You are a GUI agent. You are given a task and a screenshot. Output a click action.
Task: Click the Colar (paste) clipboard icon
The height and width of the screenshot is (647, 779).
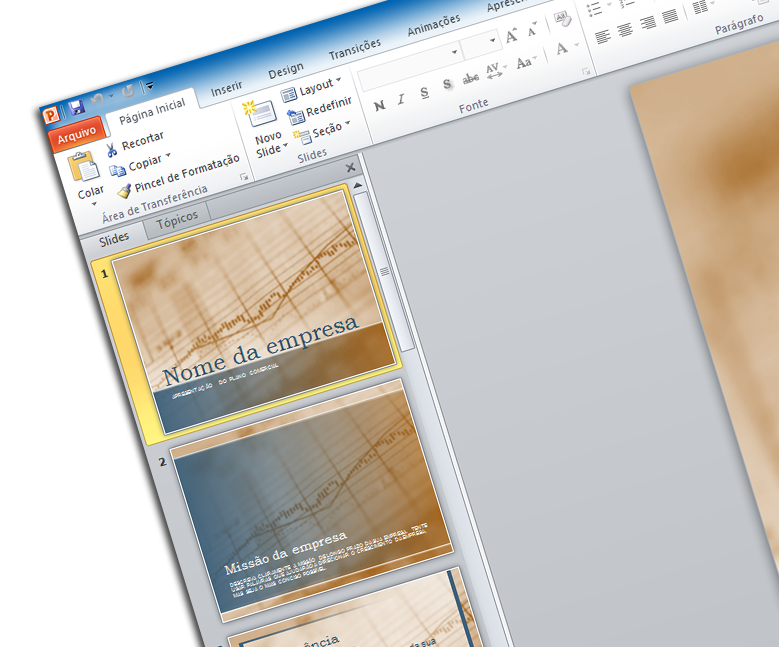pos(85,165)
